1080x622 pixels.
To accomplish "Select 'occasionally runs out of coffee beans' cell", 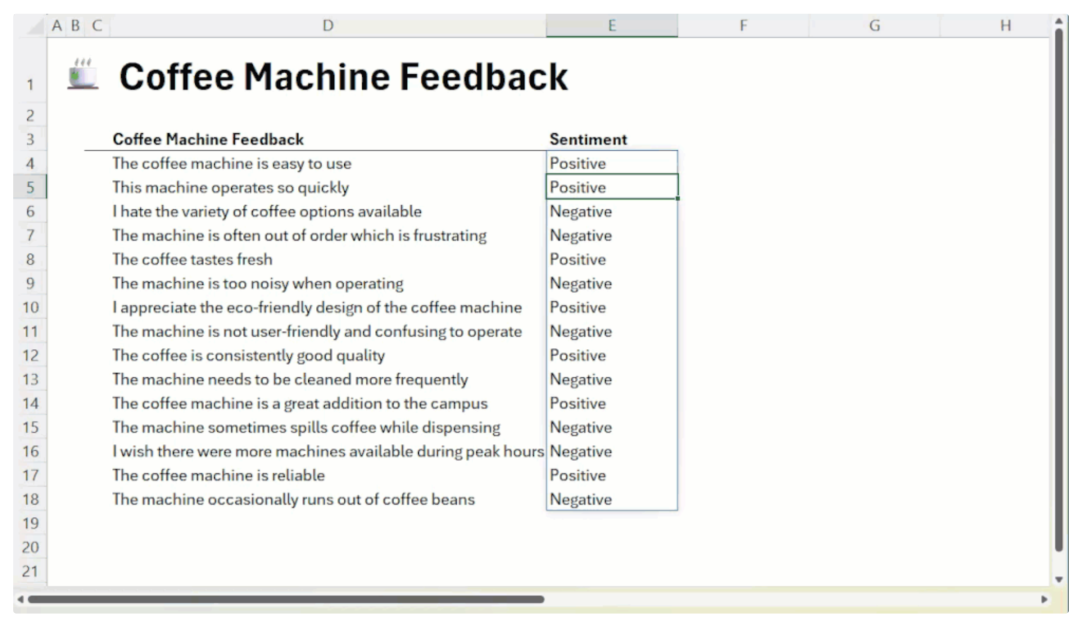I will tap(328, 499).
